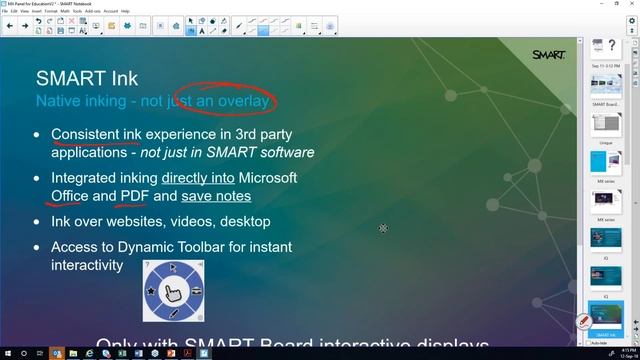Open the Page Sorter tab in sidebar
The width and height of the screenshot is (640, 360).
[x=636, y=43]
